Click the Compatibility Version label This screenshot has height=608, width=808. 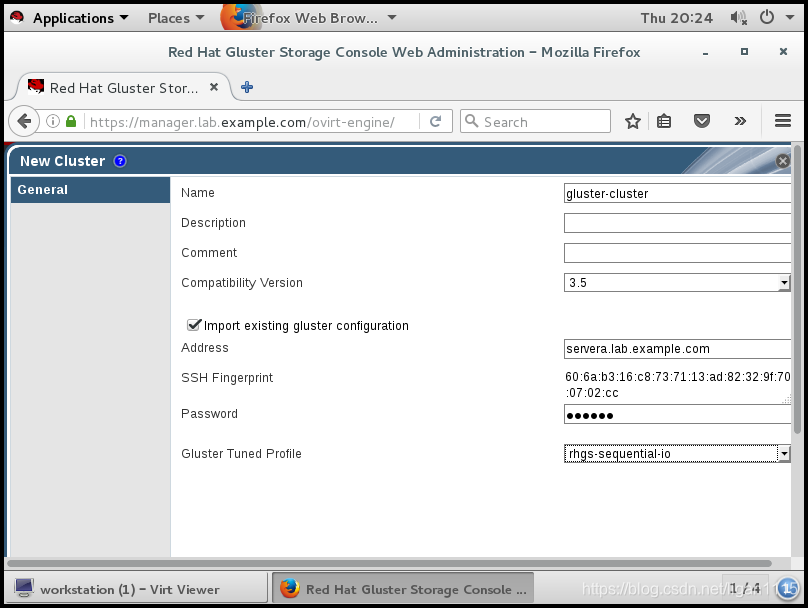[x=242, y=283]
